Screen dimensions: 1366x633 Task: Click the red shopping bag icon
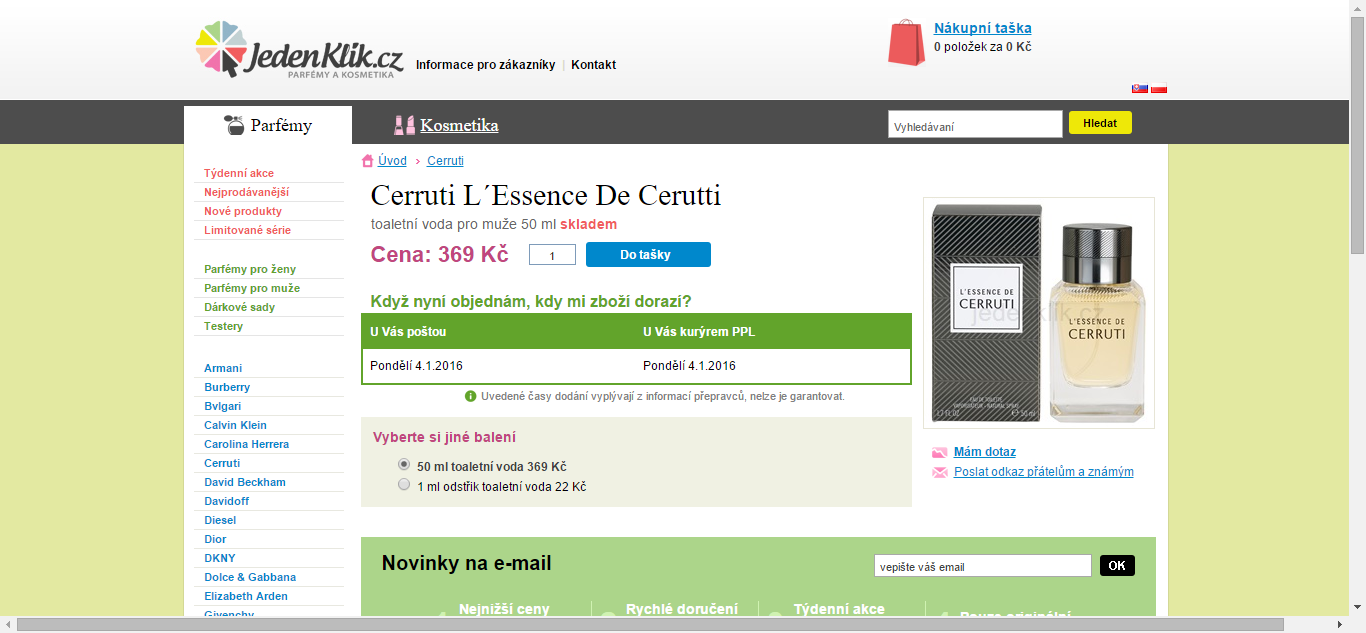[x=907, y=43]
